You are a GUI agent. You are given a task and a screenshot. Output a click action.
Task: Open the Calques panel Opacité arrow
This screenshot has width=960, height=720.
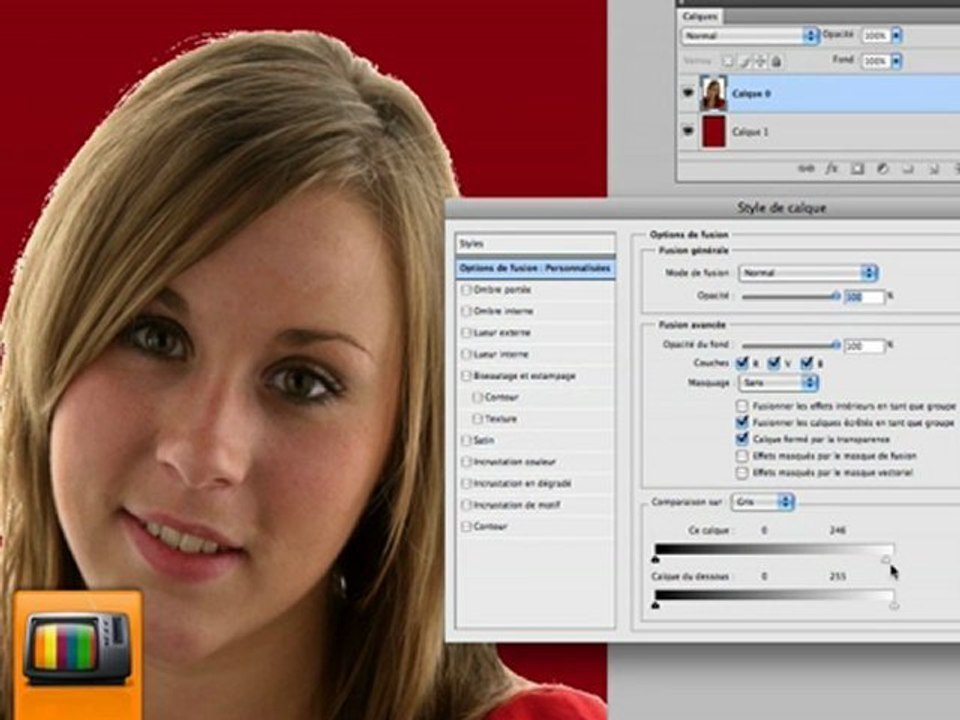point(896,36)
